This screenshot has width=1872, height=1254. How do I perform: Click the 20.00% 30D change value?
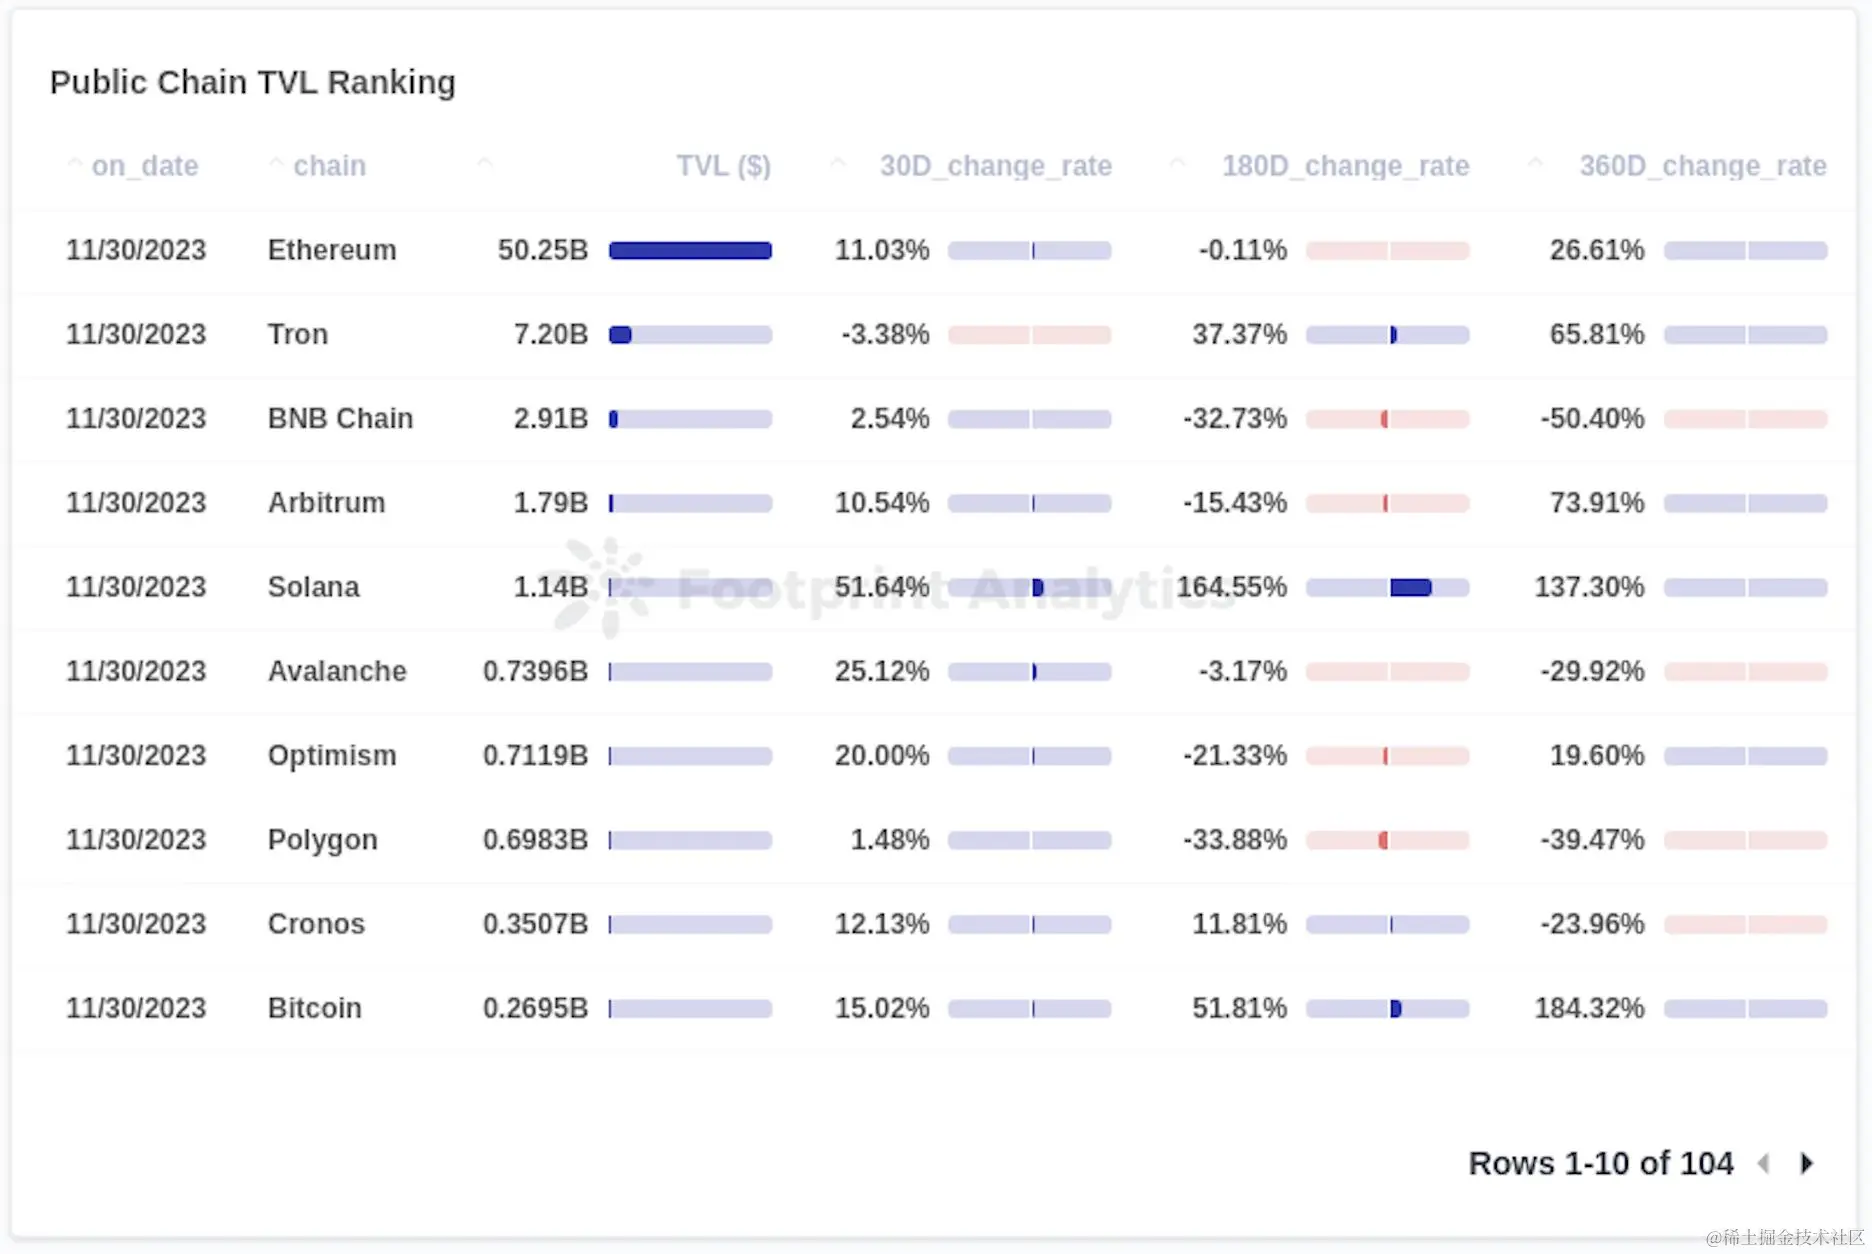[x=882, y=755]
